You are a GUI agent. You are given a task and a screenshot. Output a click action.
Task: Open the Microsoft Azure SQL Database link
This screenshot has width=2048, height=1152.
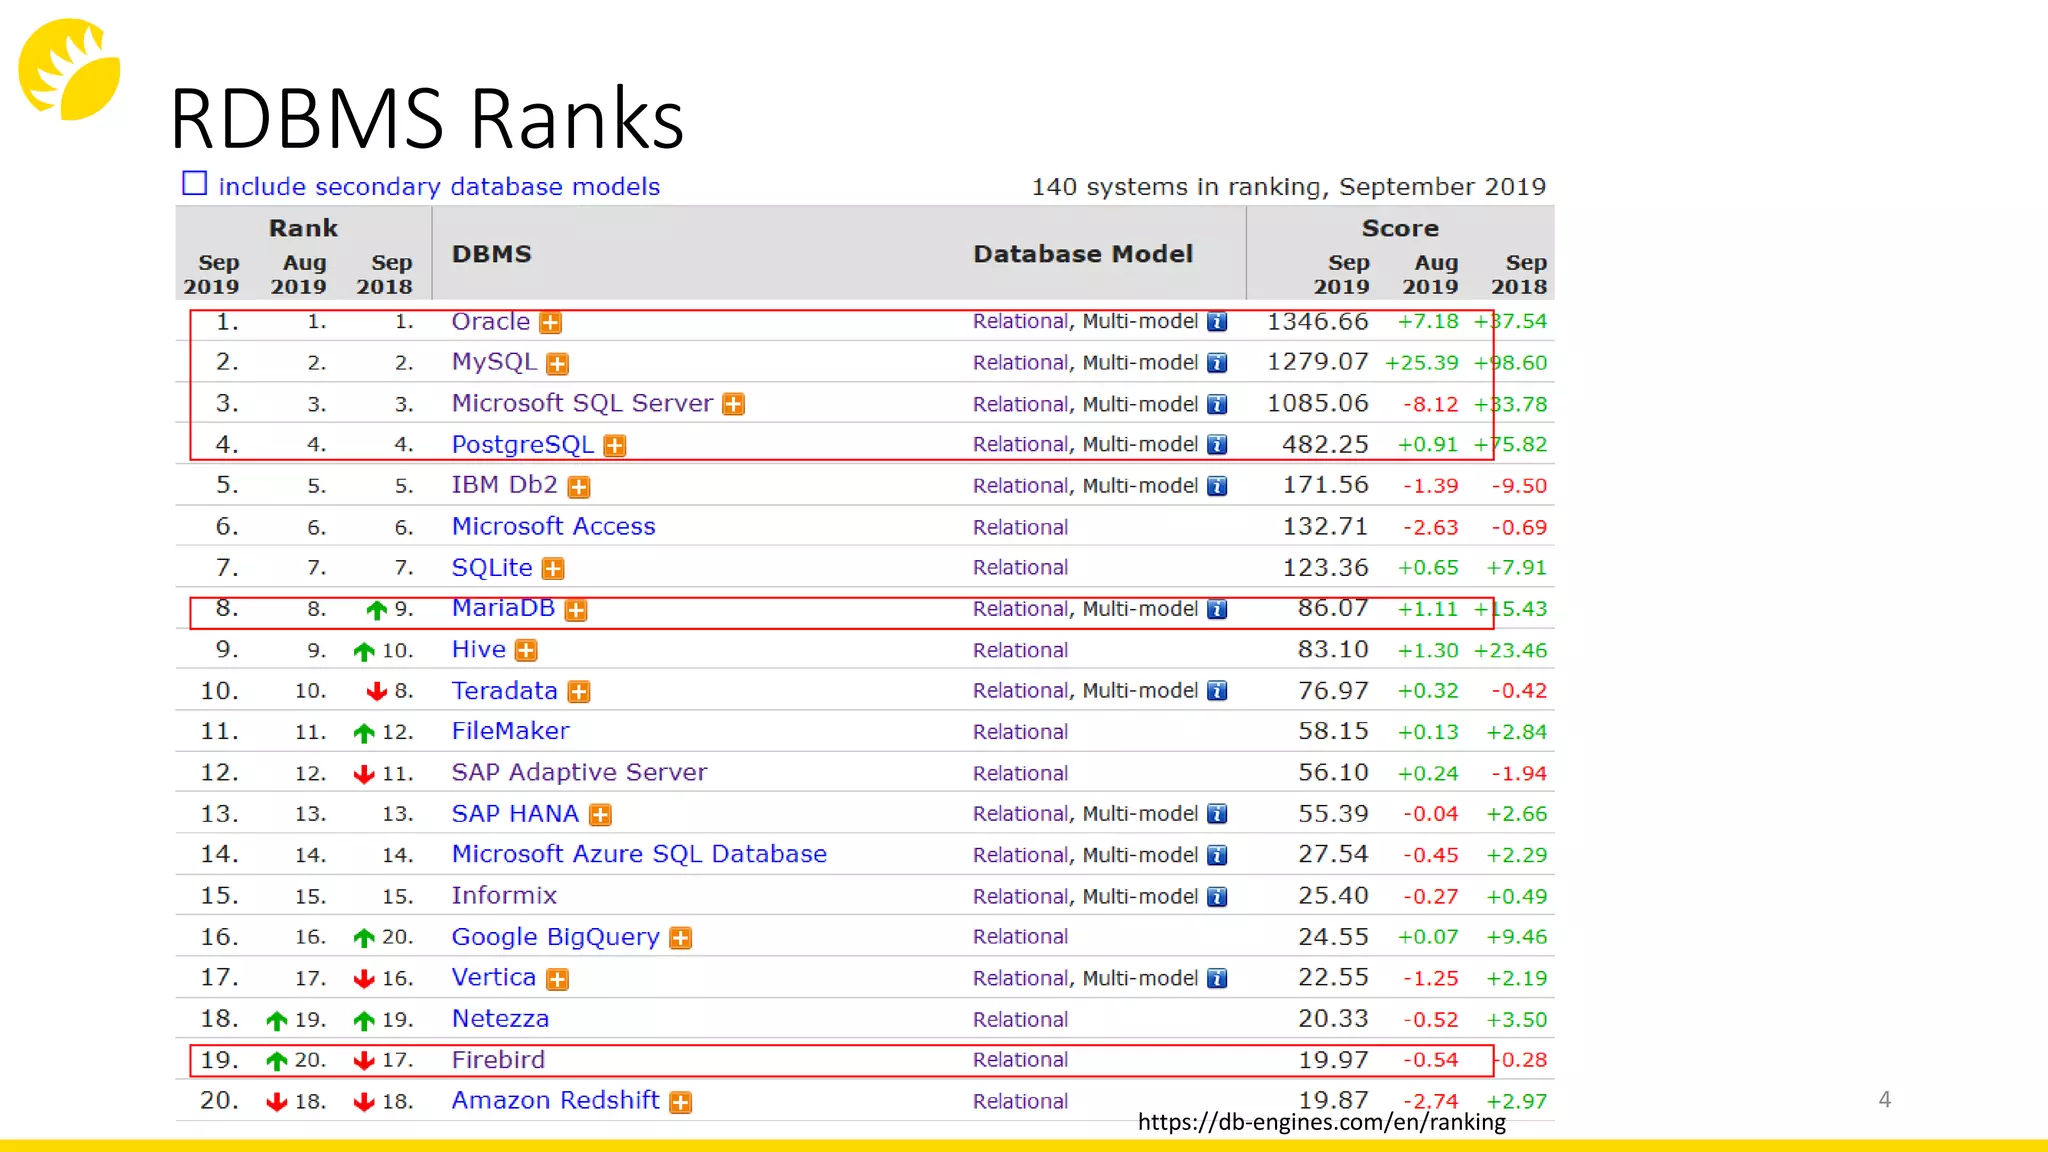click(x=639, y=854)
